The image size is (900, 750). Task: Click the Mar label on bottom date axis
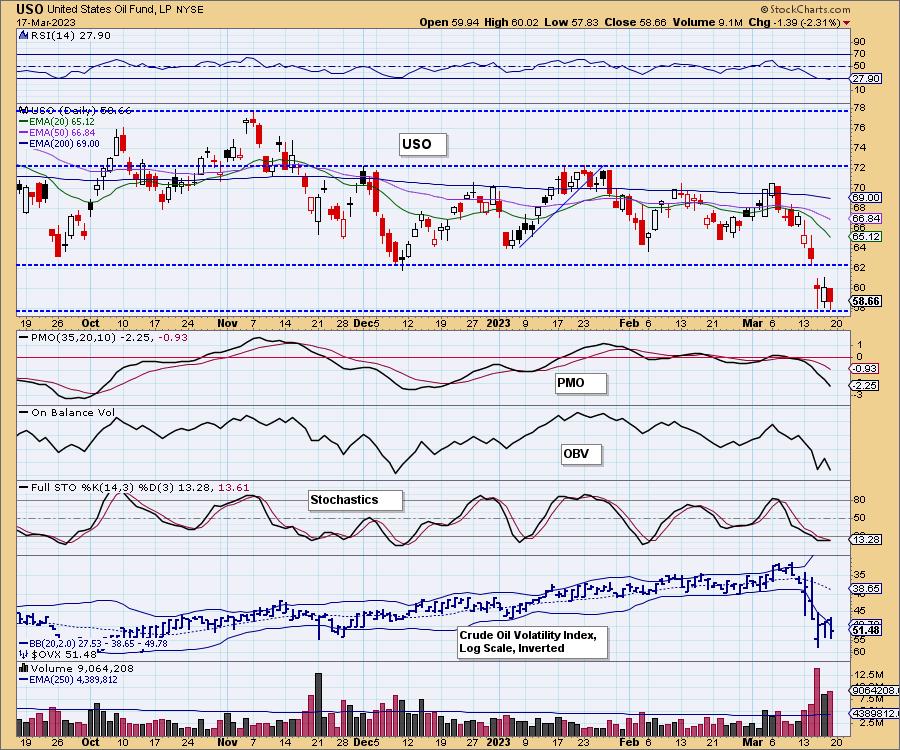coord(752,742)
